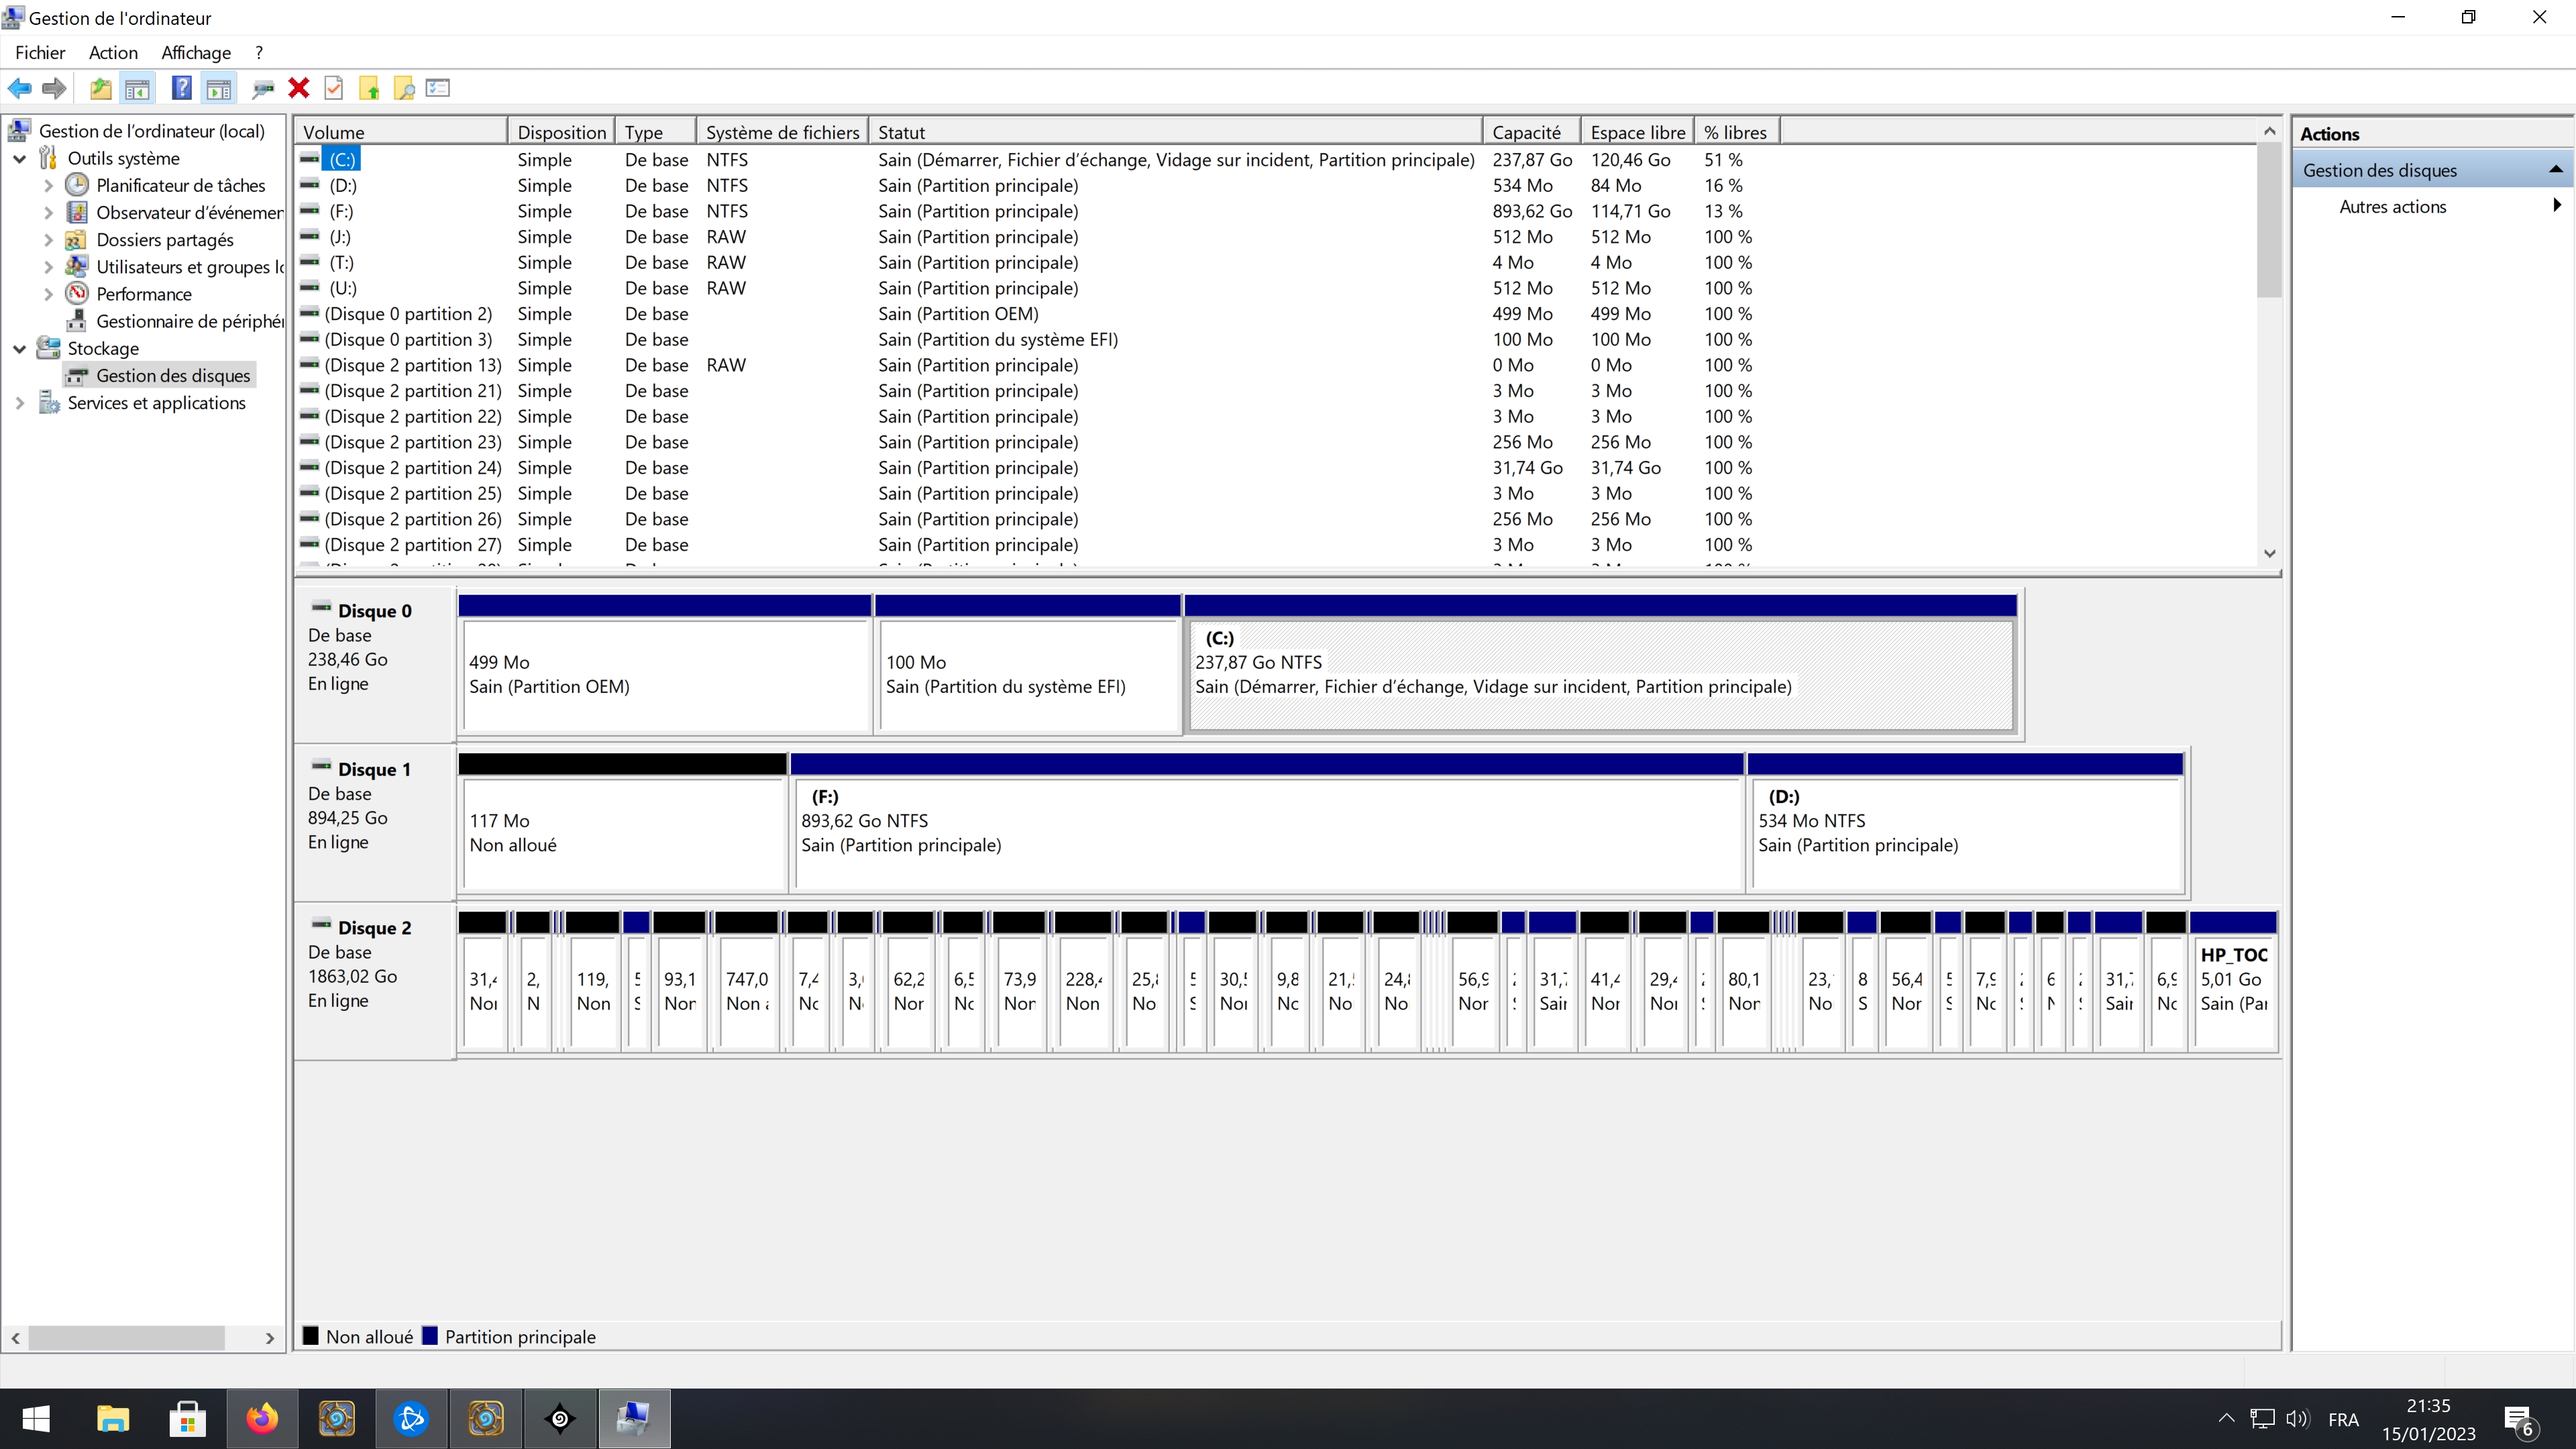Click the red X delete toolbar icon
Viewport: 2576px width, 1449px height.
pyautogui.click(x=298, y=88)
